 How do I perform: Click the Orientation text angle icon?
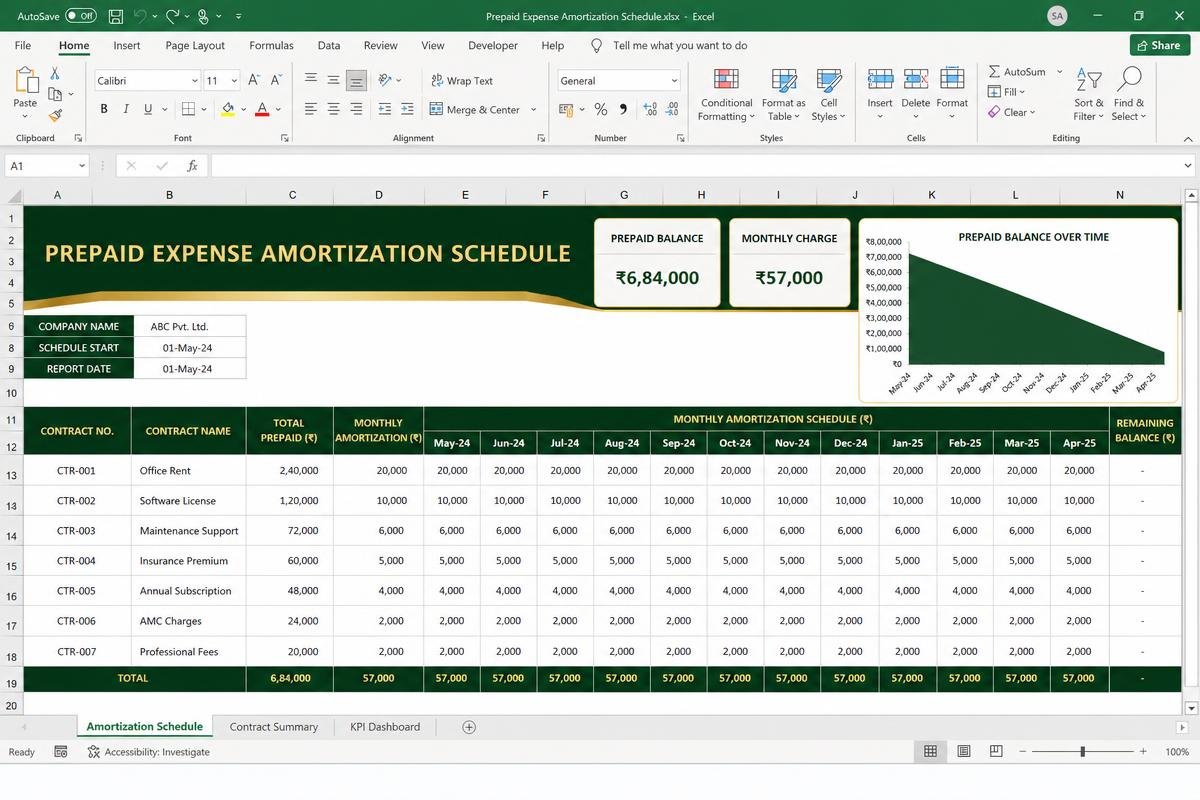(386, 80)
